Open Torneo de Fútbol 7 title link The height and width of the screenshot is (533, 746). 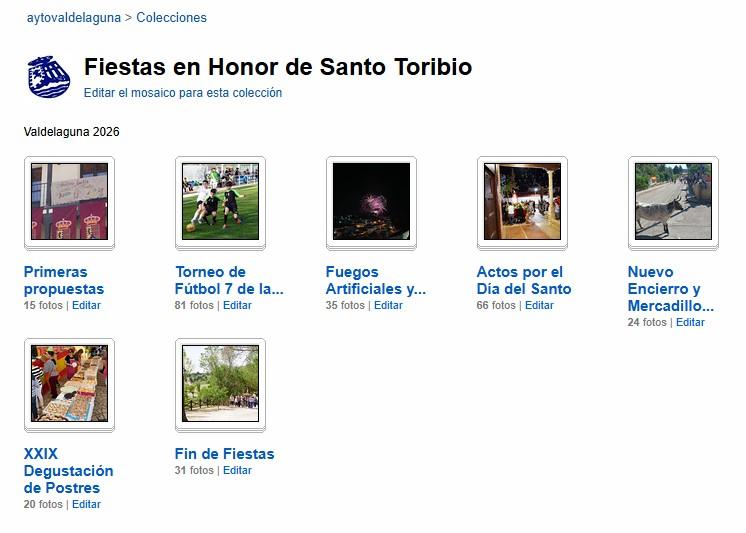[x=229, y=280]
